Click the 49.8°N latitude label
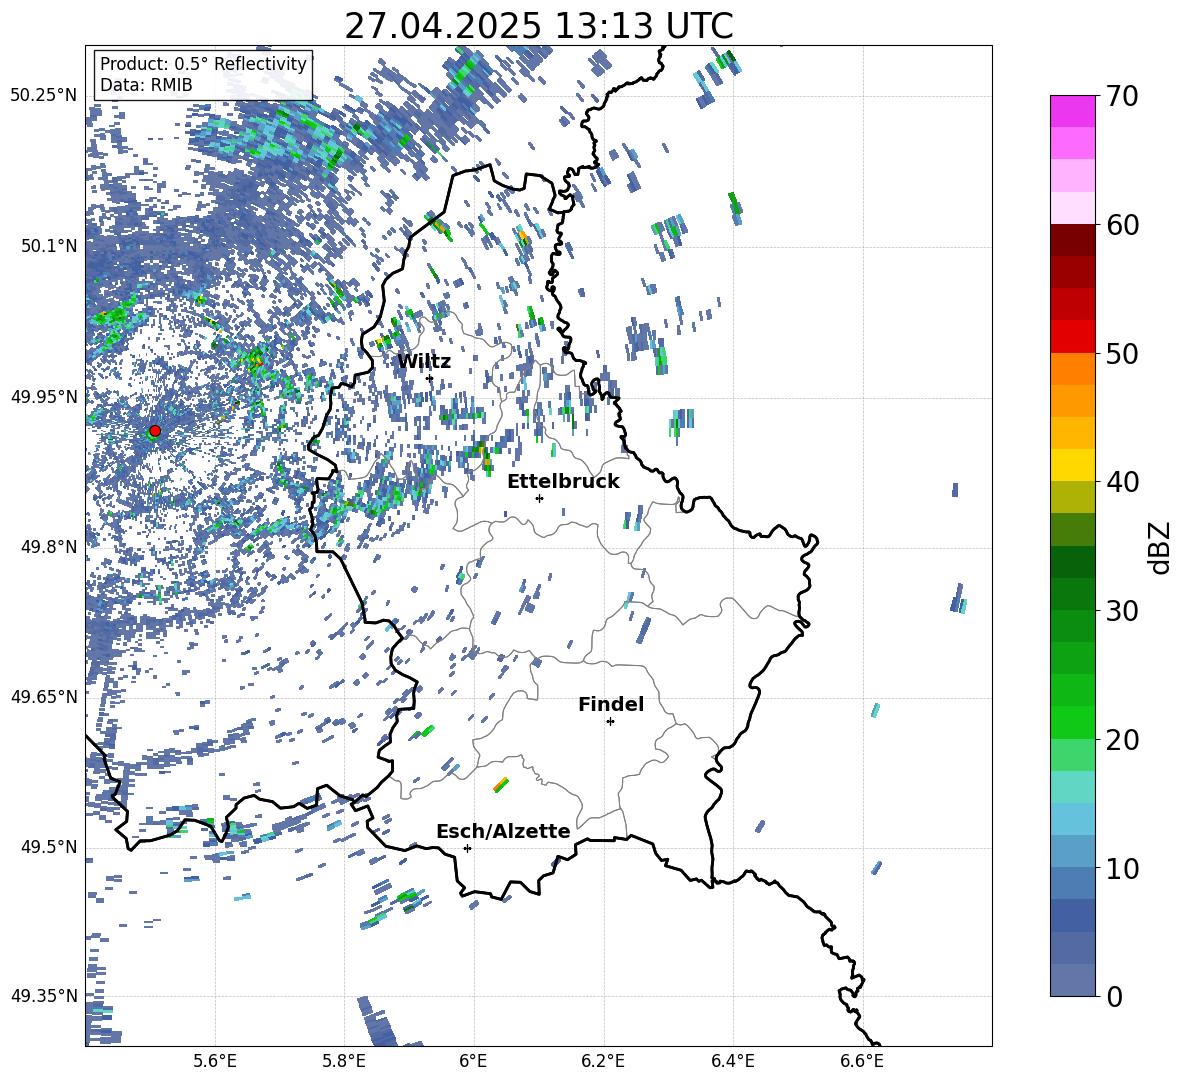The height and width of the screenshot is (1081, 1184). click(x=50, y=547)
